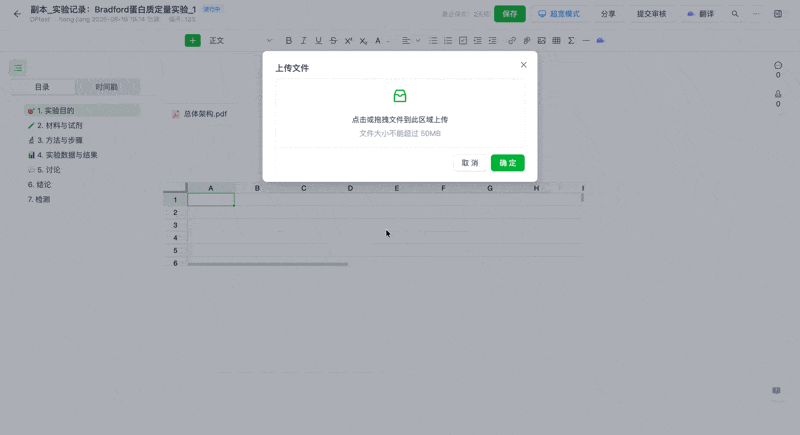Click the 进行中 status tag
Viewport: 800px width, 435px height.
[212, 9]
